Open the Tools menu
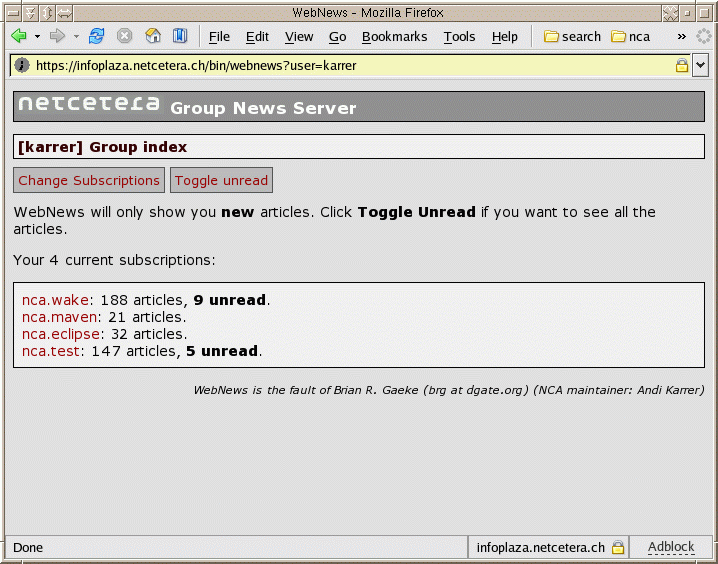 459,37
